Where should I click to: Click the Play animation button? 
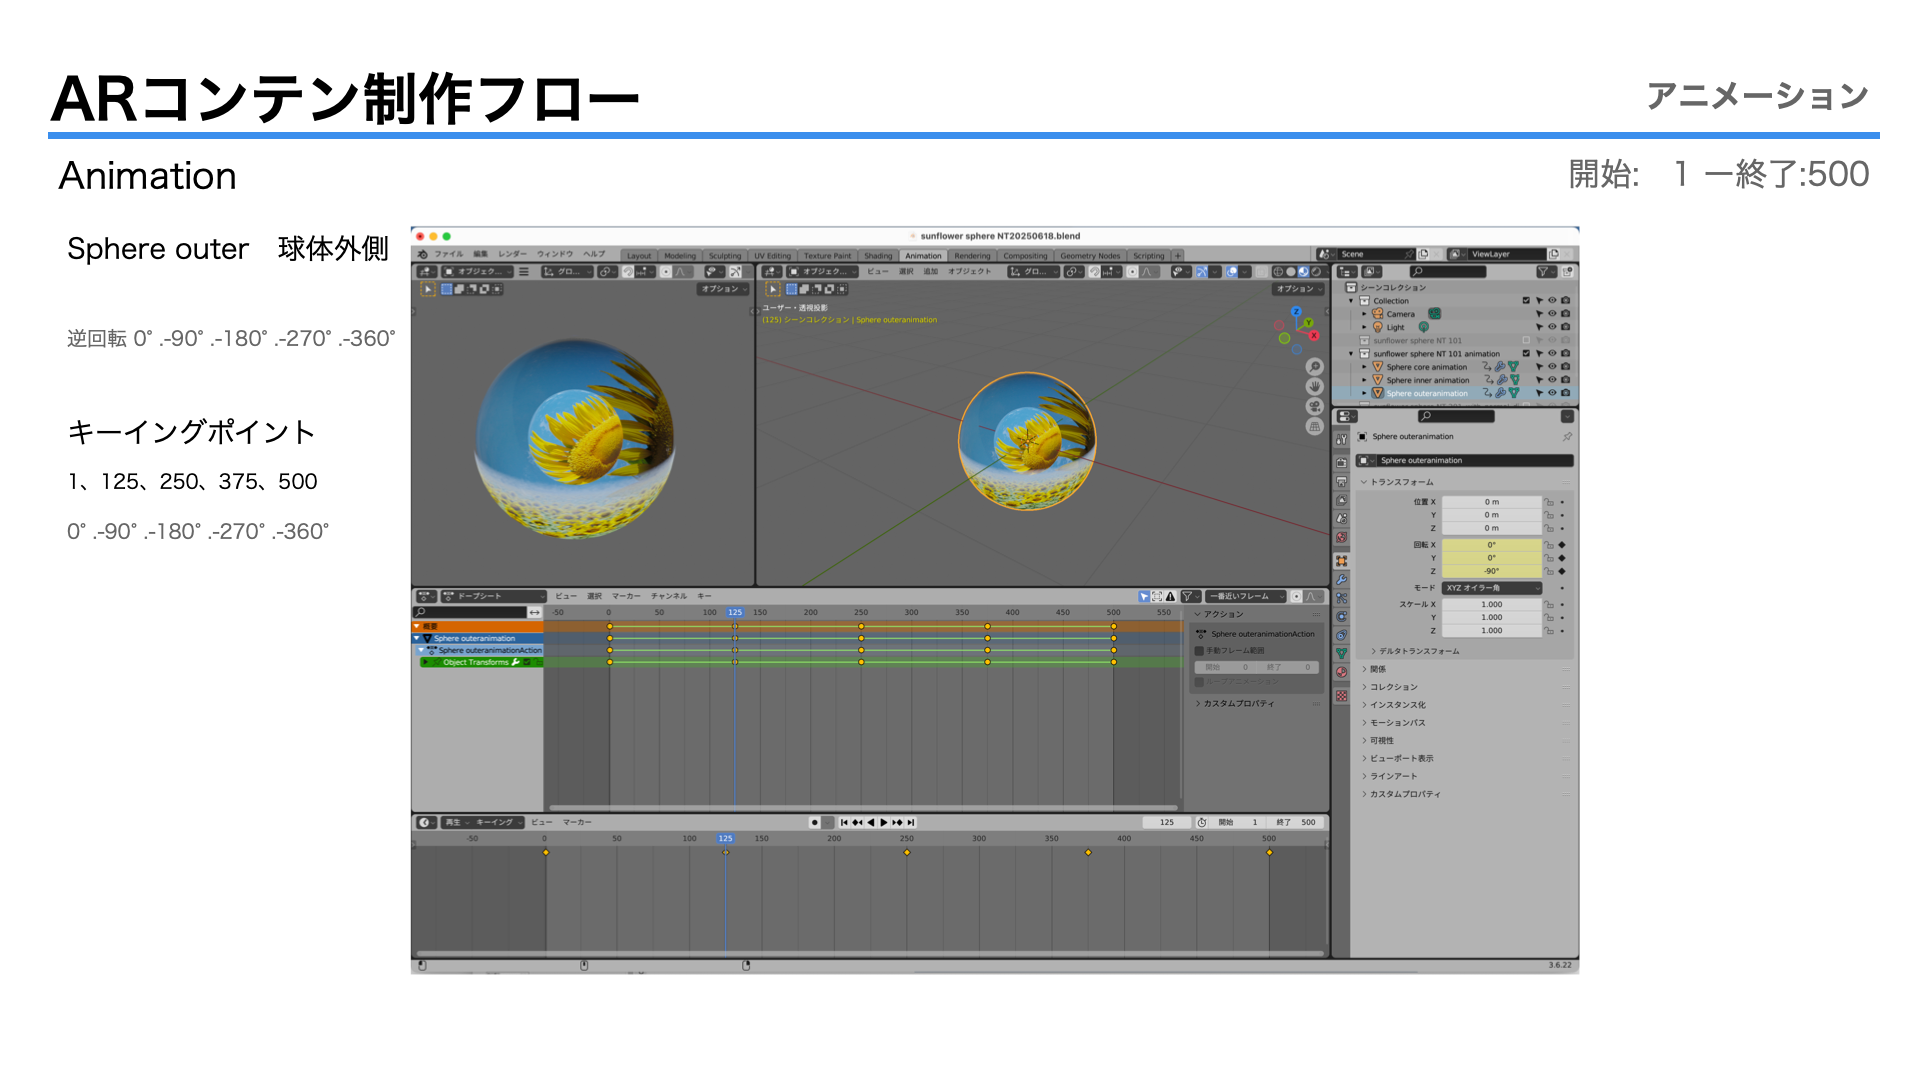click(x=883, y=822)
